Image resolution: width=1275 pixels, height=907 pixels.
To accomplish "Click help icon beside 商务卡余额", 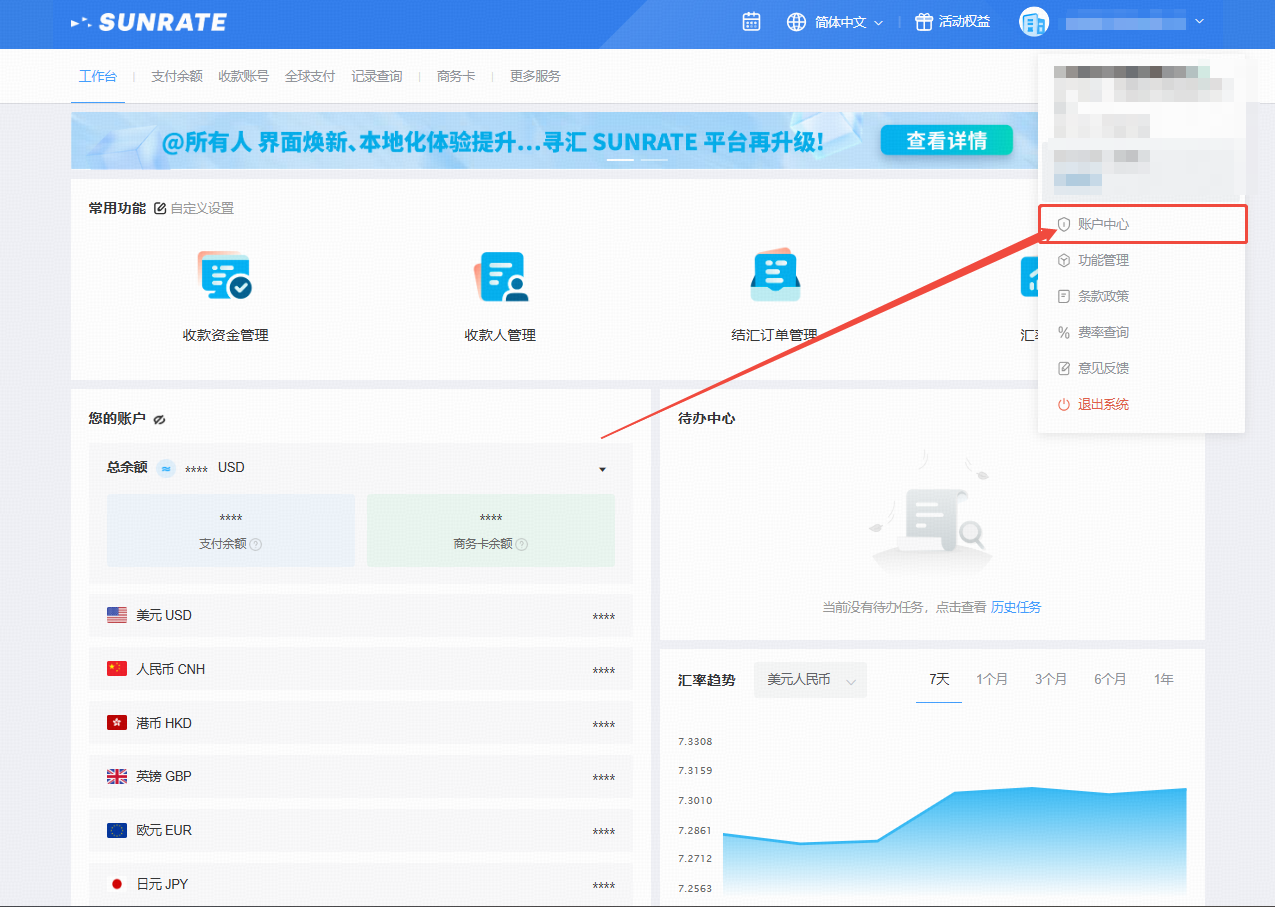I will point(521,544).
